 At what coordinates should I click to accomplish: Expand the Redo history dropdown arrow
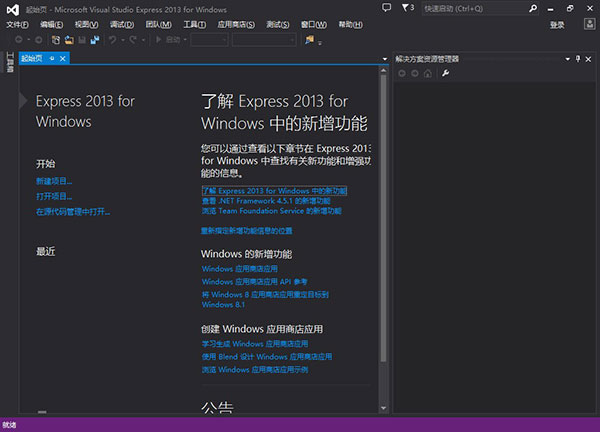(143, 40)
